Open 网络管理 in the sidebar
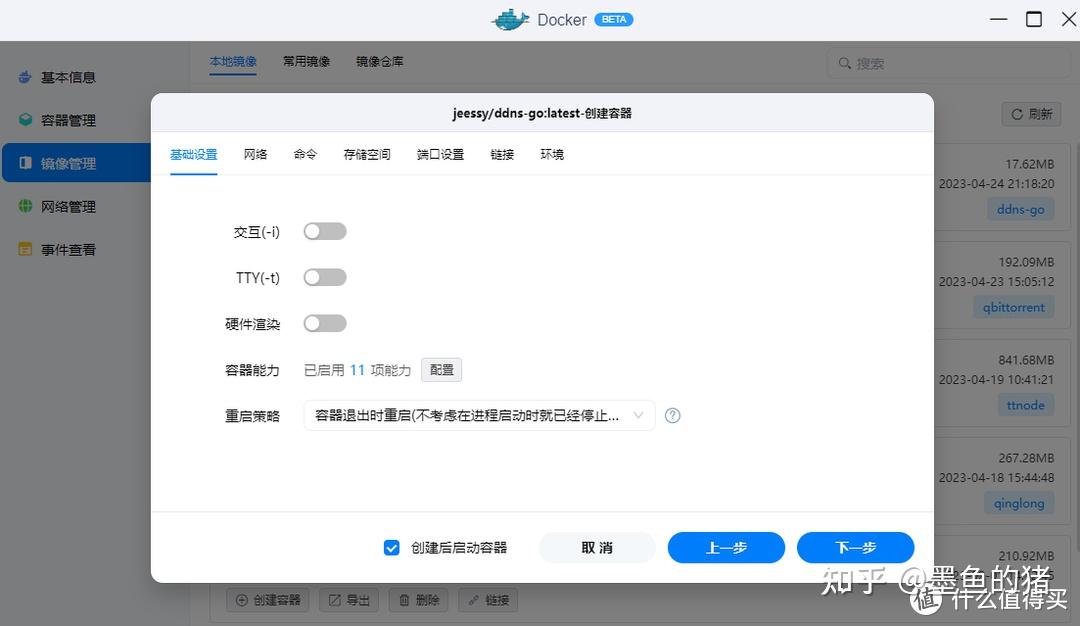Image resolution: width=1080 pixels, height=626 pixels. click(70, 206)
